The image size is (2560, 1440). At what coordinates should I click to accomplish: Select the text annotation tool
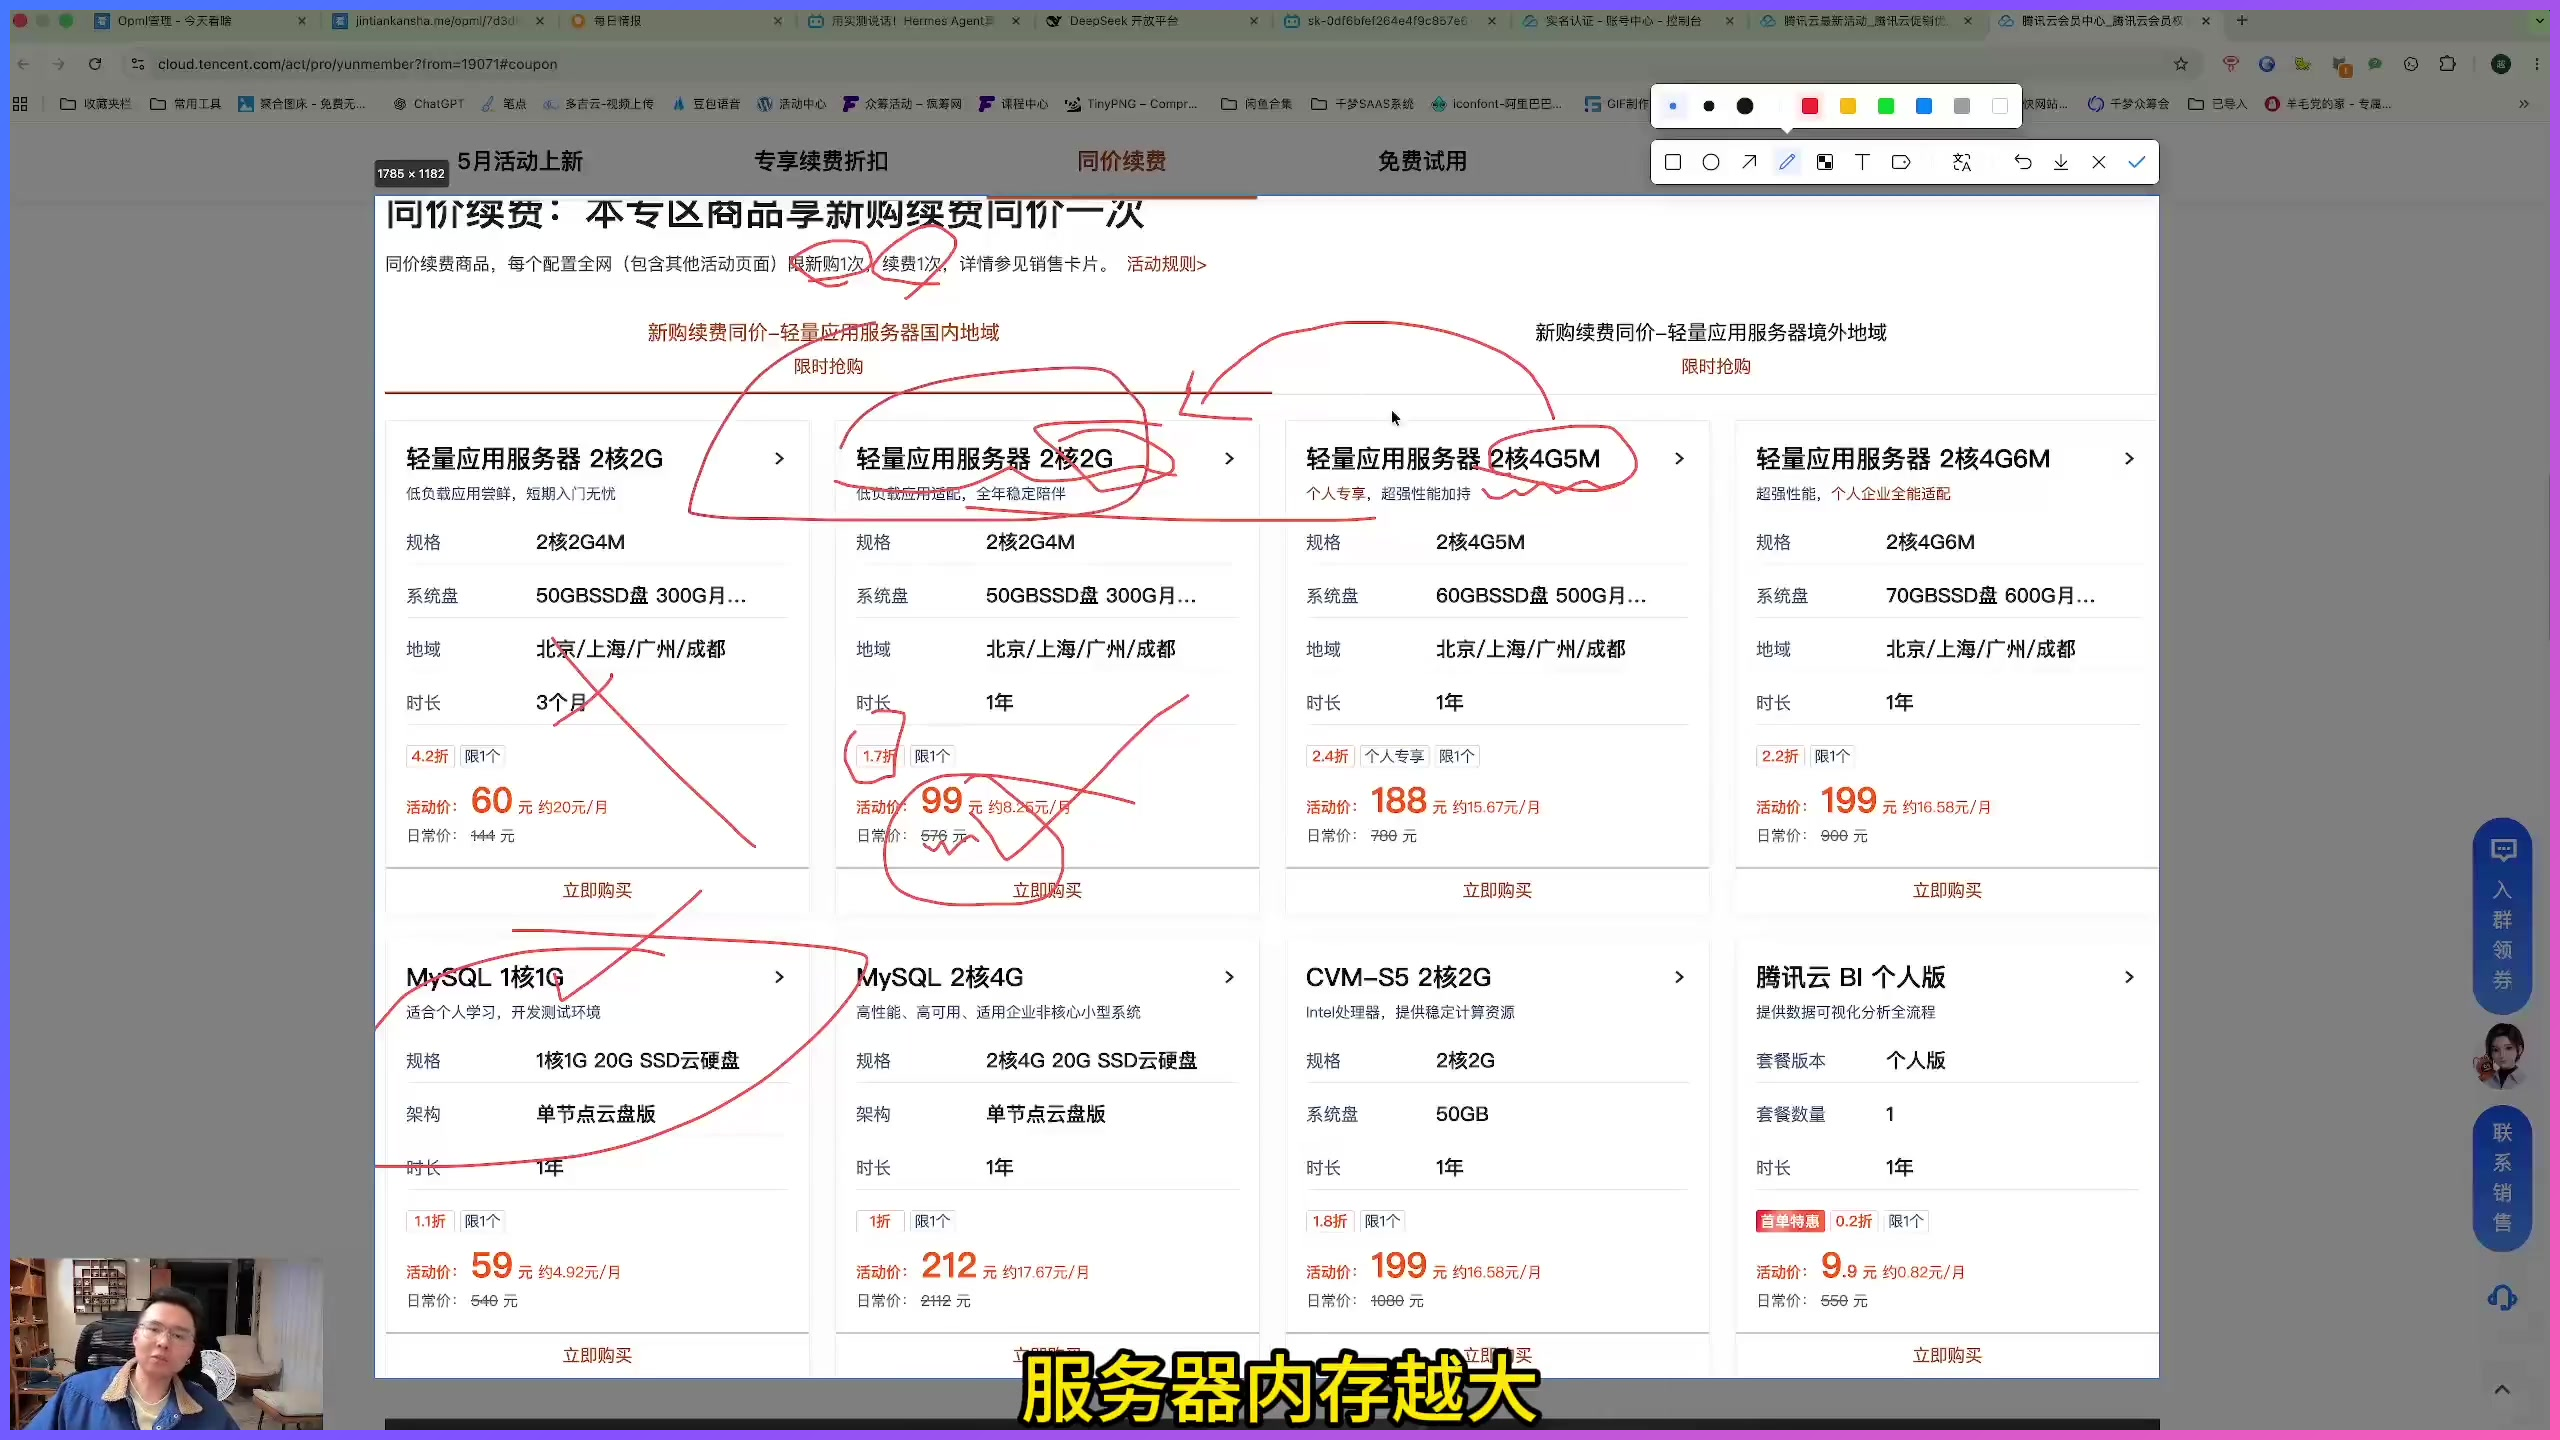click(x=1863, y=162)
